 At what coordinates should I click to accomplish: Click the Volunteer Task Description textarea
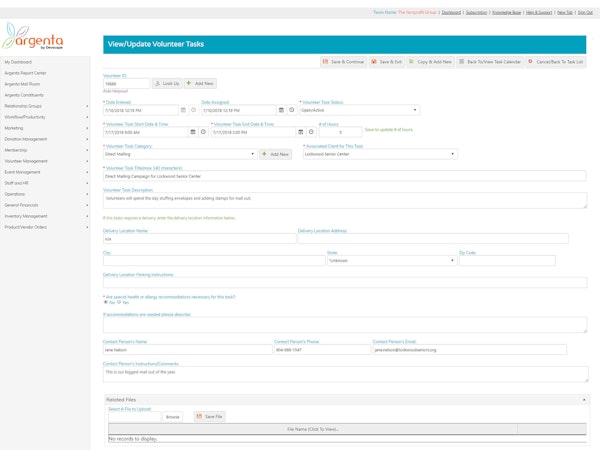(x=345, y=201)
